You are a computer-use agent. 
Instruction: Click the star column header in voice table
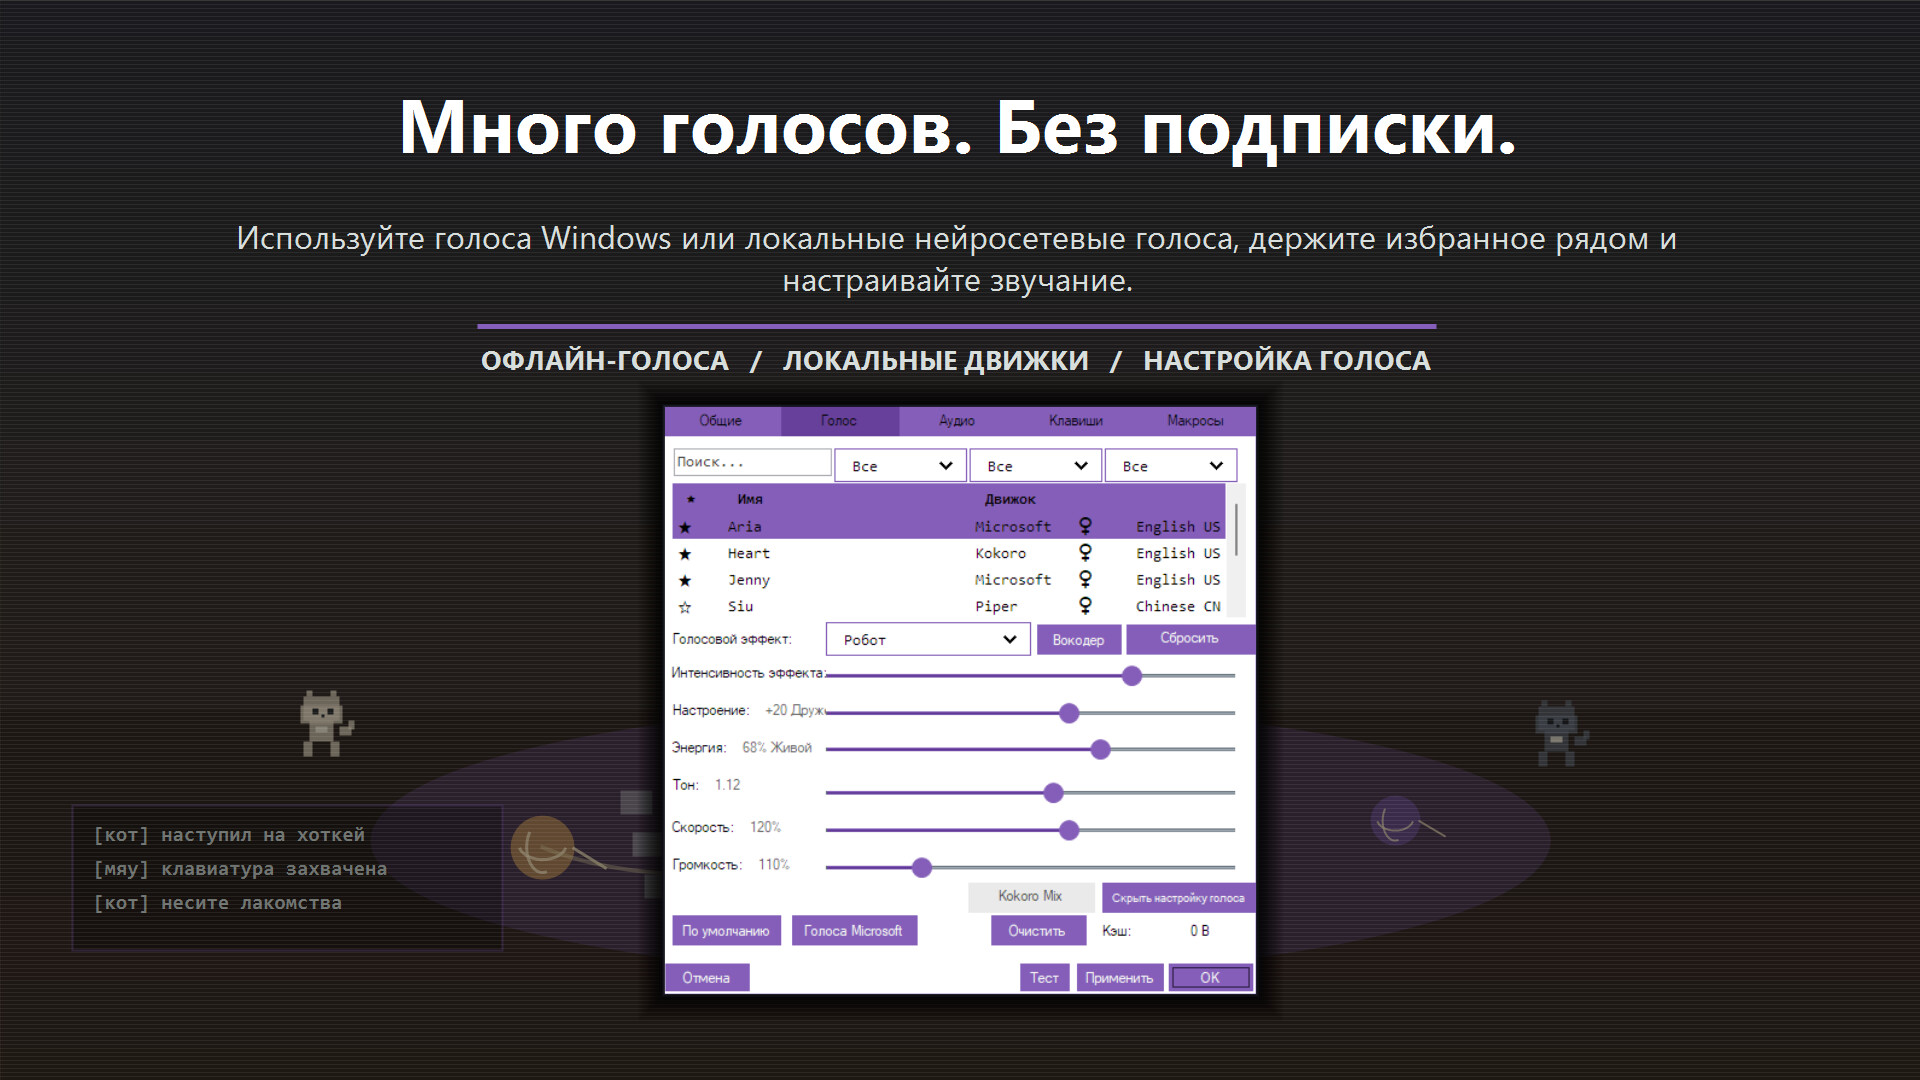690,499
